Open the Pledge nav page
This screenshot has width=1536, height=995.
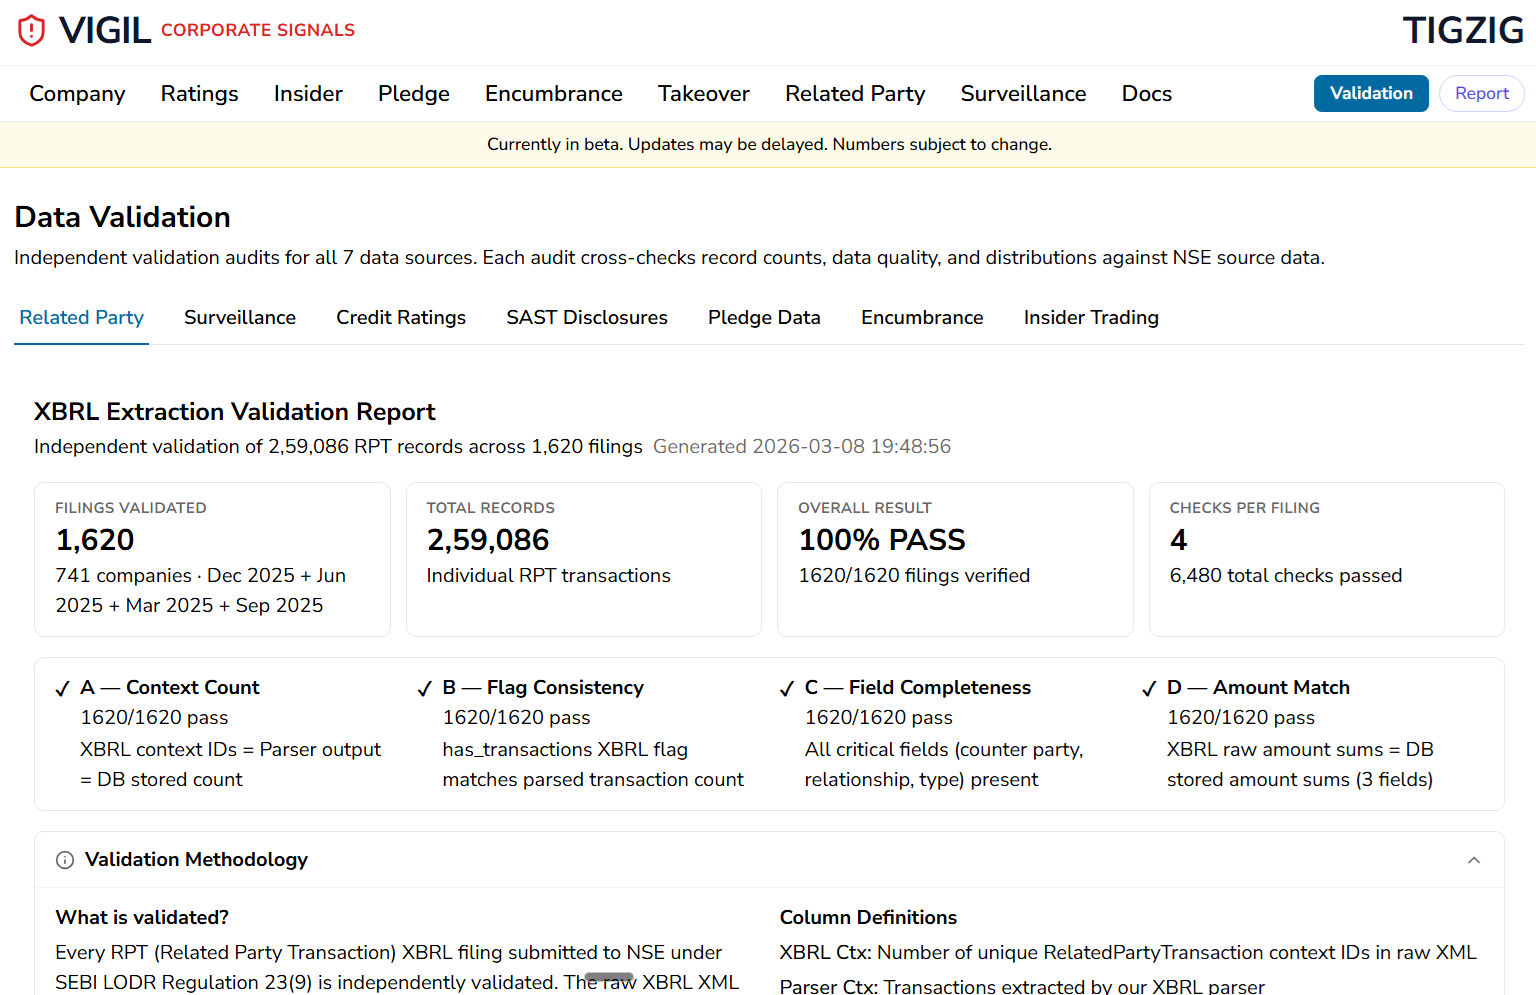click(x=414, y=94)
